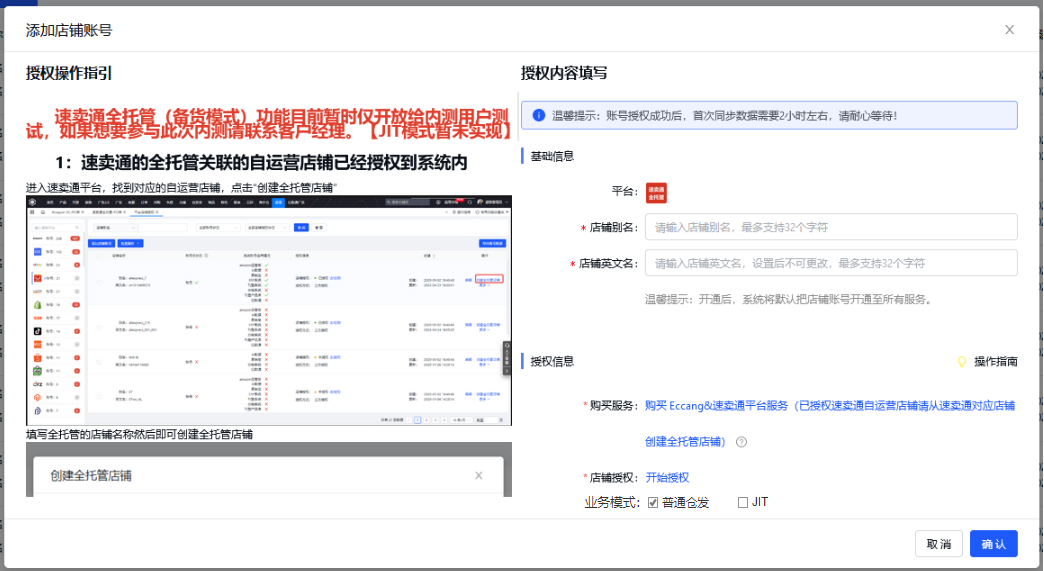Click the step 1 heading about 全托管关联的自运营店铺
The height and width of the screenshot is (571, 1044).
coord(261,162)
